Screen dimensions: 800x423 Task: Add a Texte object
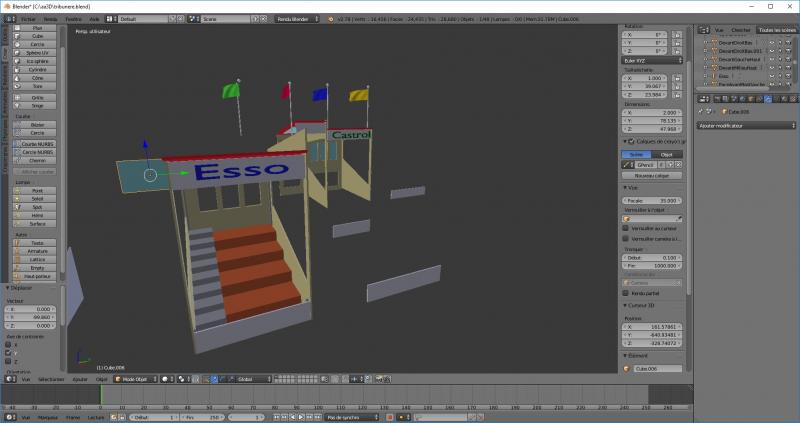click(x=37, y=242)
